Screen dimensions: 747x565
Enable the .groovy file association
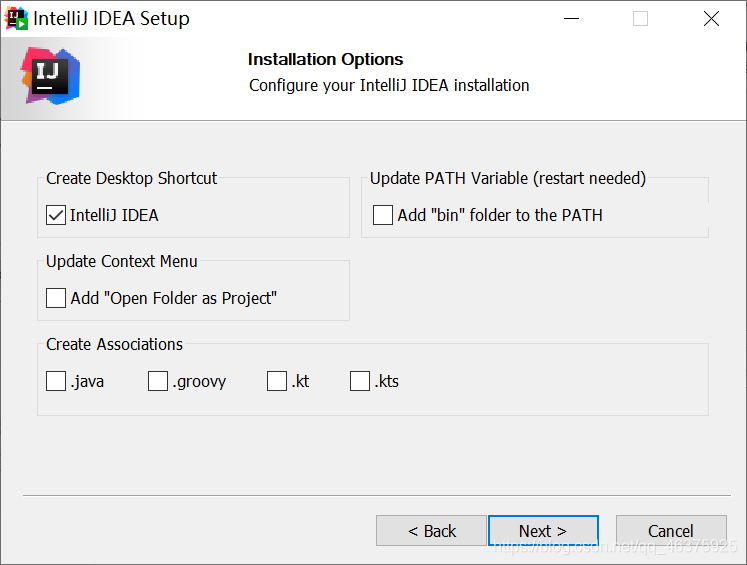158,381
